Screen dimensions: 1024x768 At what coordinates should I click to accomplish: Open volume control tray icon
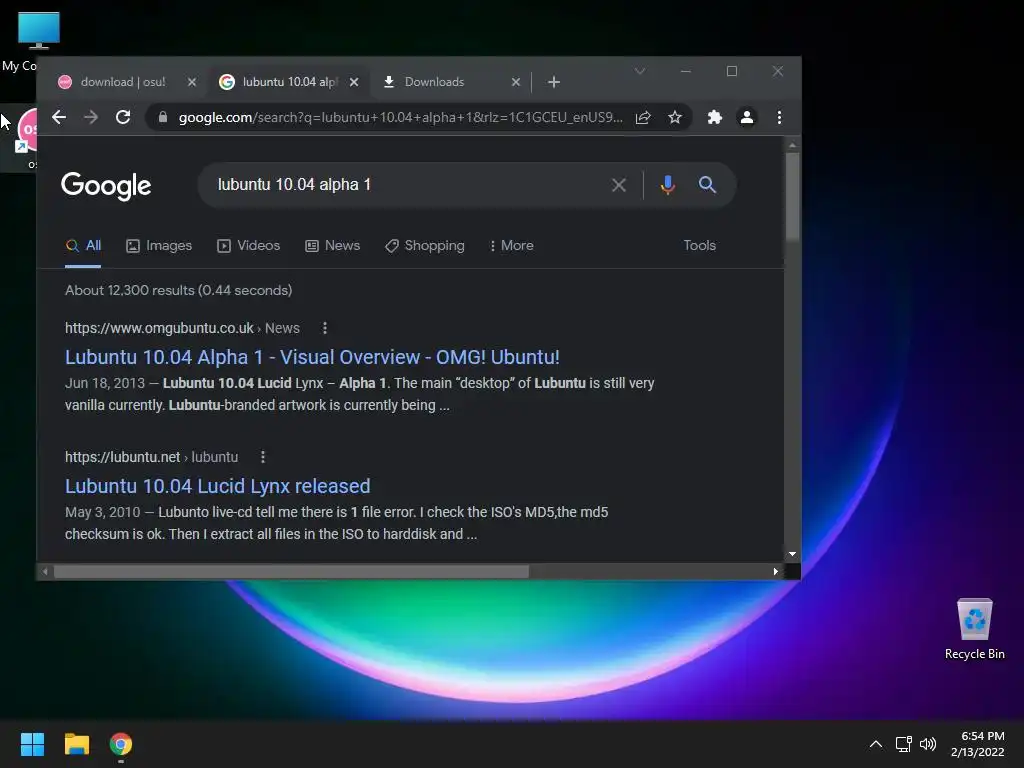coord(928,744)
